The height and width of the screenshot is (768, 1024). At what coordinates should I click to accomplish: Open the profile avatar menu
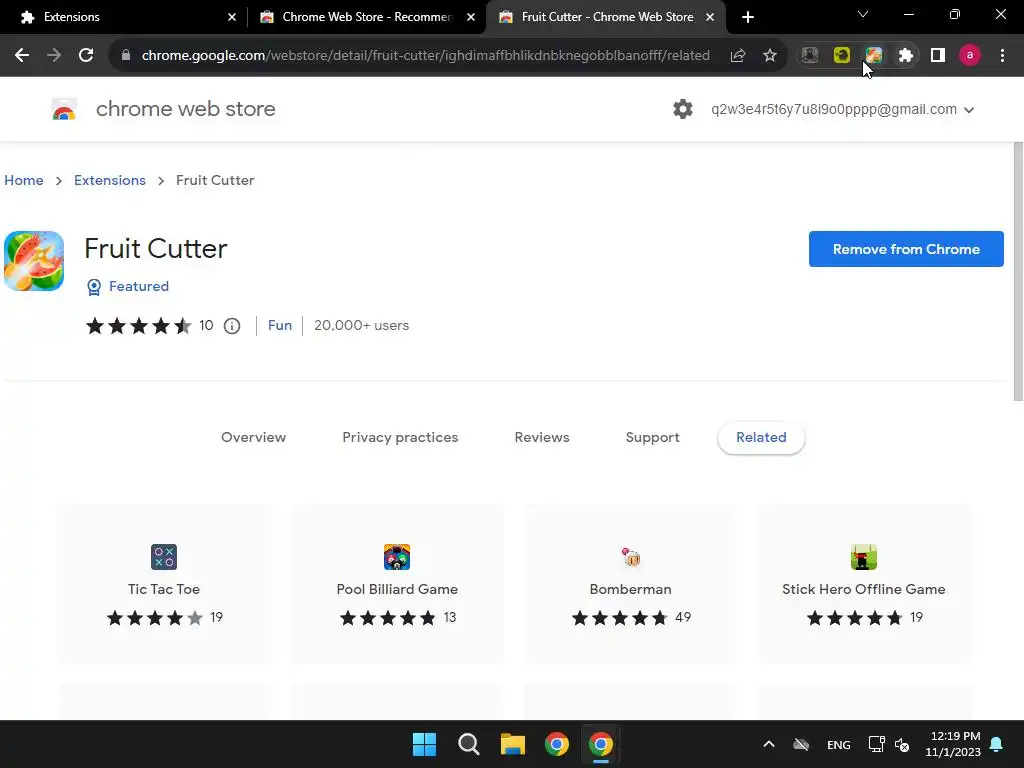point(970,56)
